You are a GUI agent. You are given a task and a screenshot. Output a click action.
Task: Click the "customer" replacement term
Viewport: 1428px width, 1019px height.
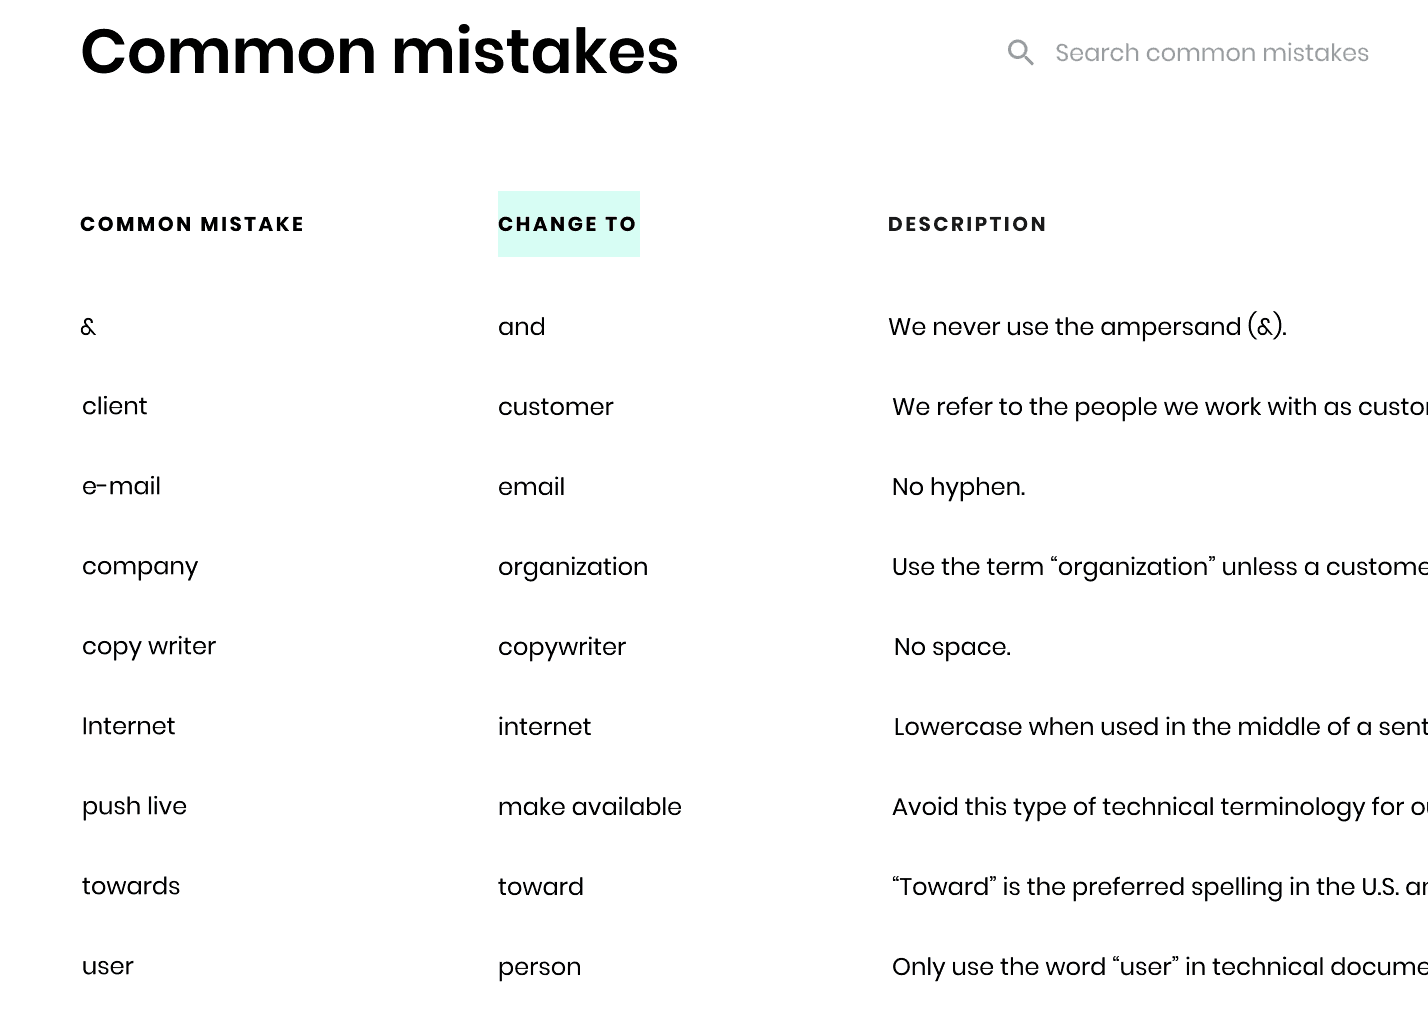pos(555,407)
